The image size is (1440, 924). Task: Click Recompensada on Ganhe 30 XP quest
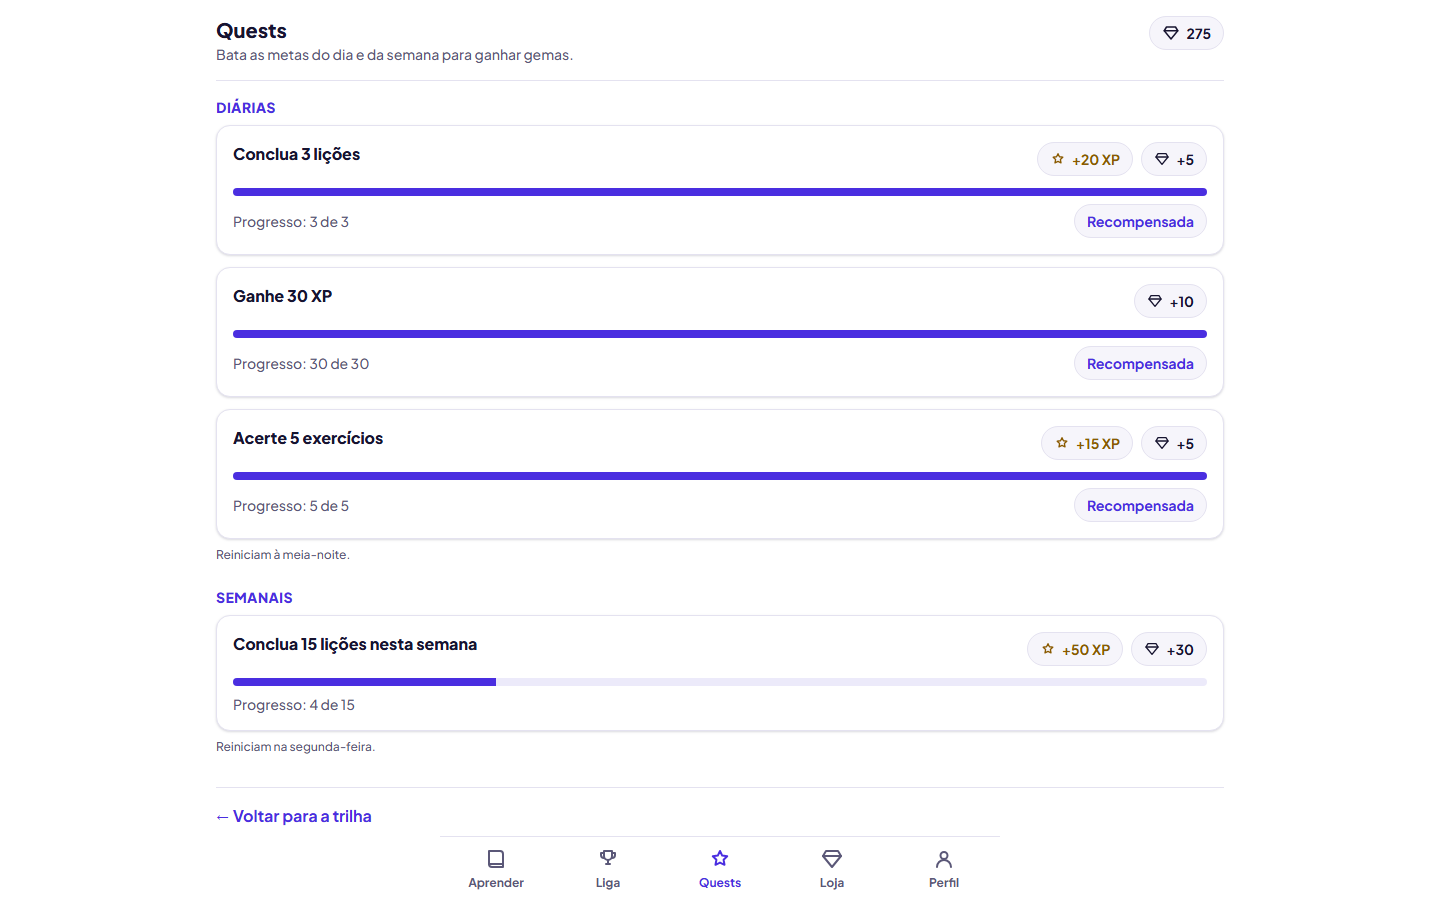[1140, 364]
